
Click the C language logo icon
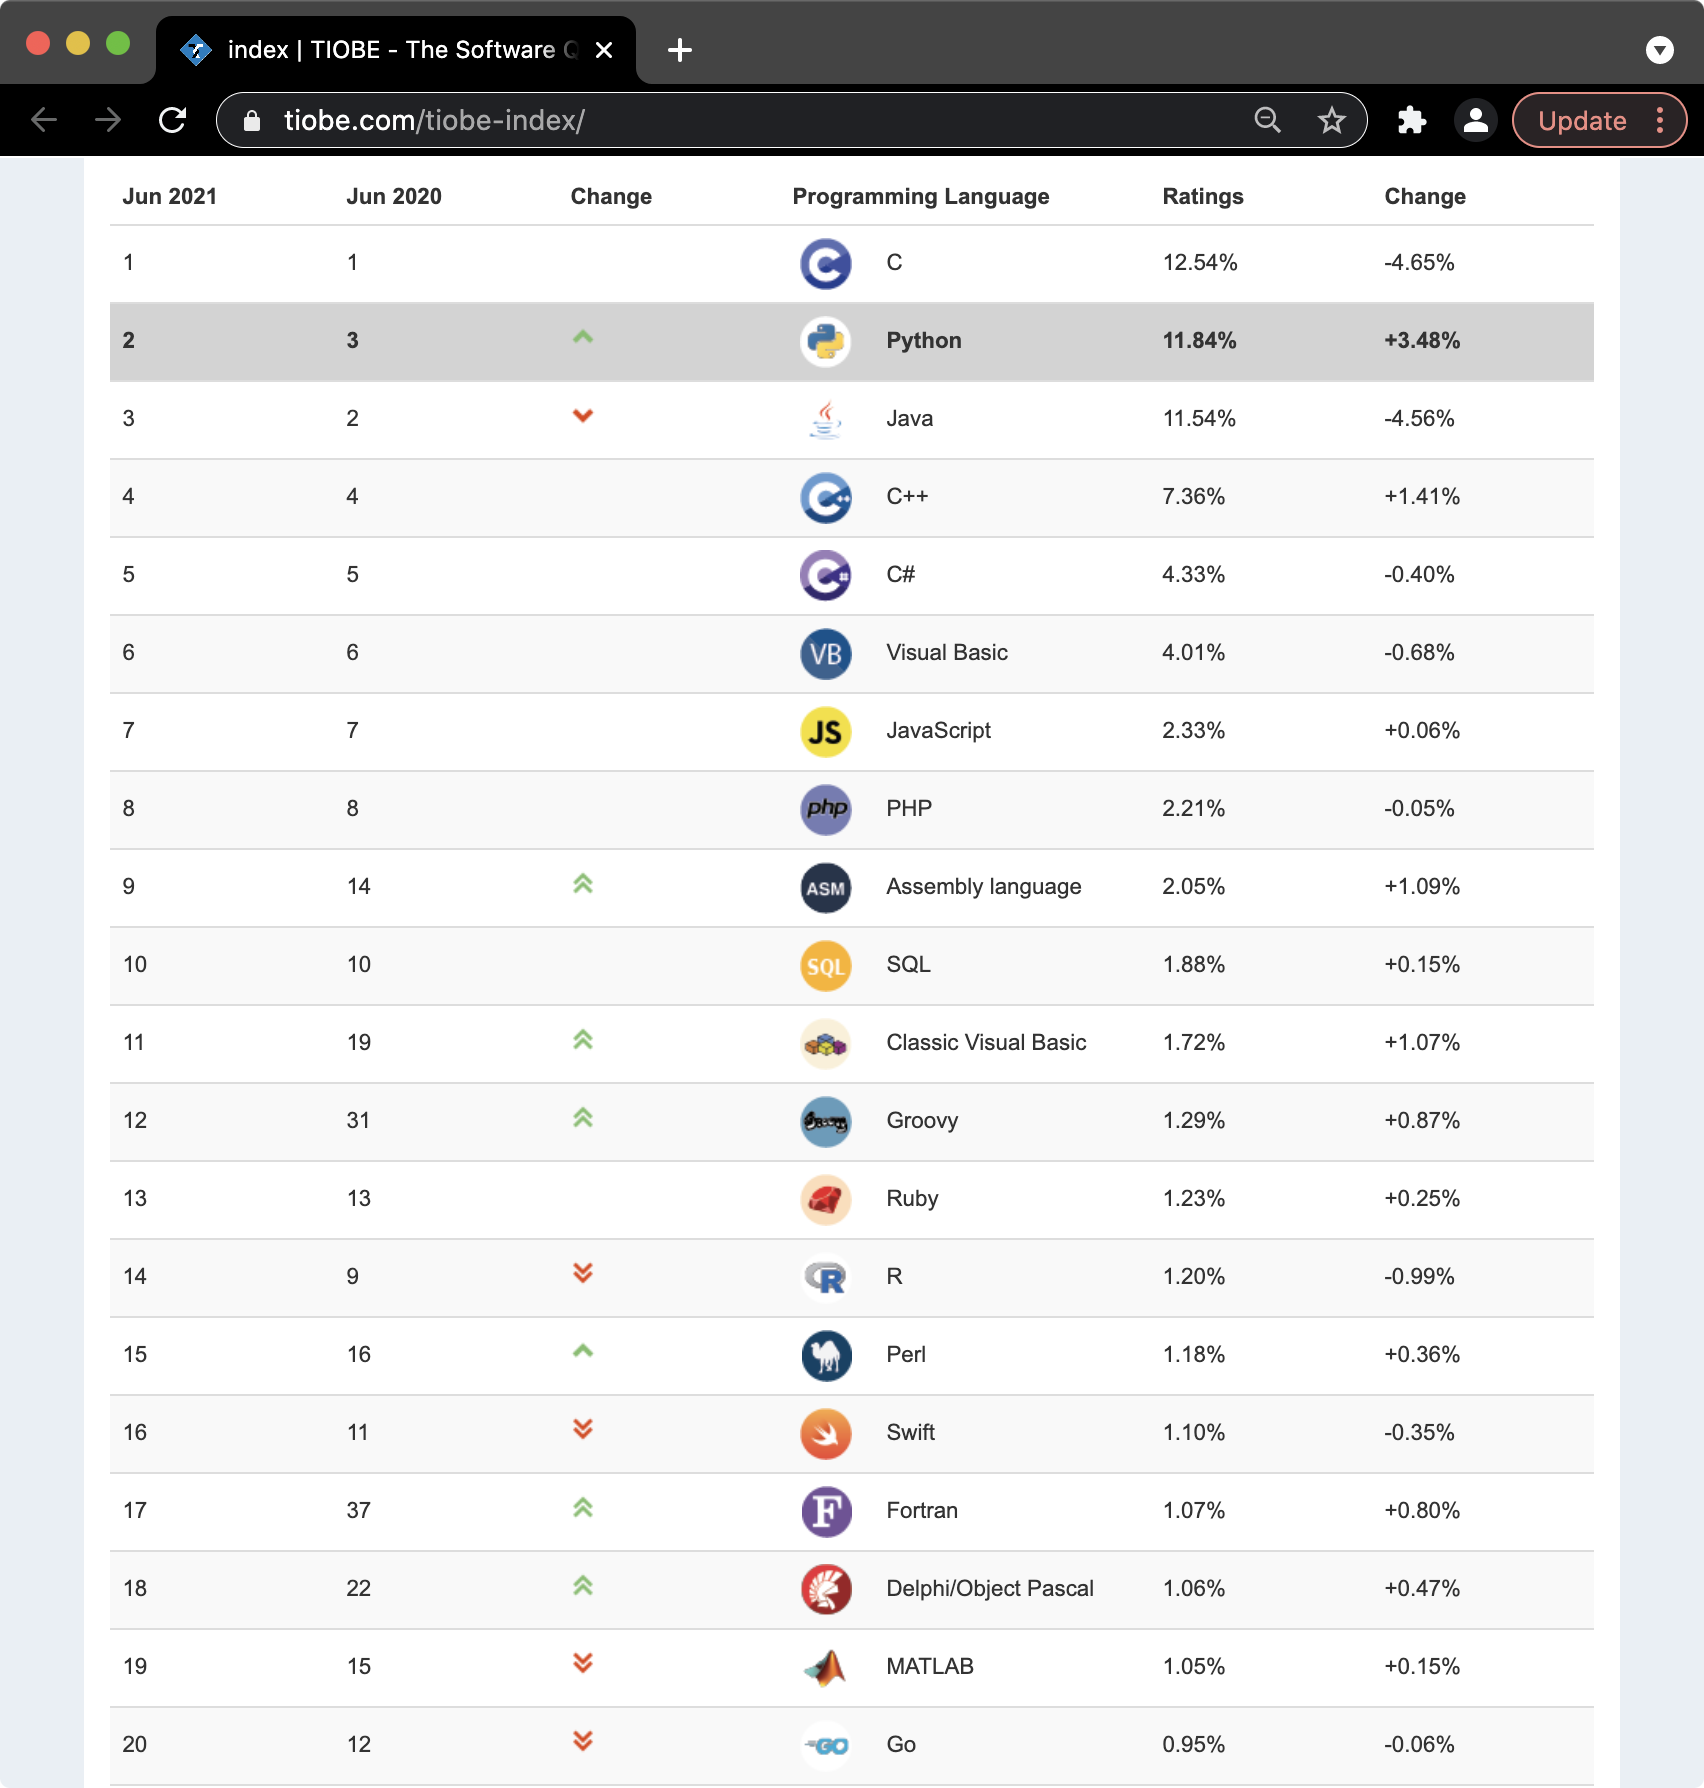click(x=826, y=264)
